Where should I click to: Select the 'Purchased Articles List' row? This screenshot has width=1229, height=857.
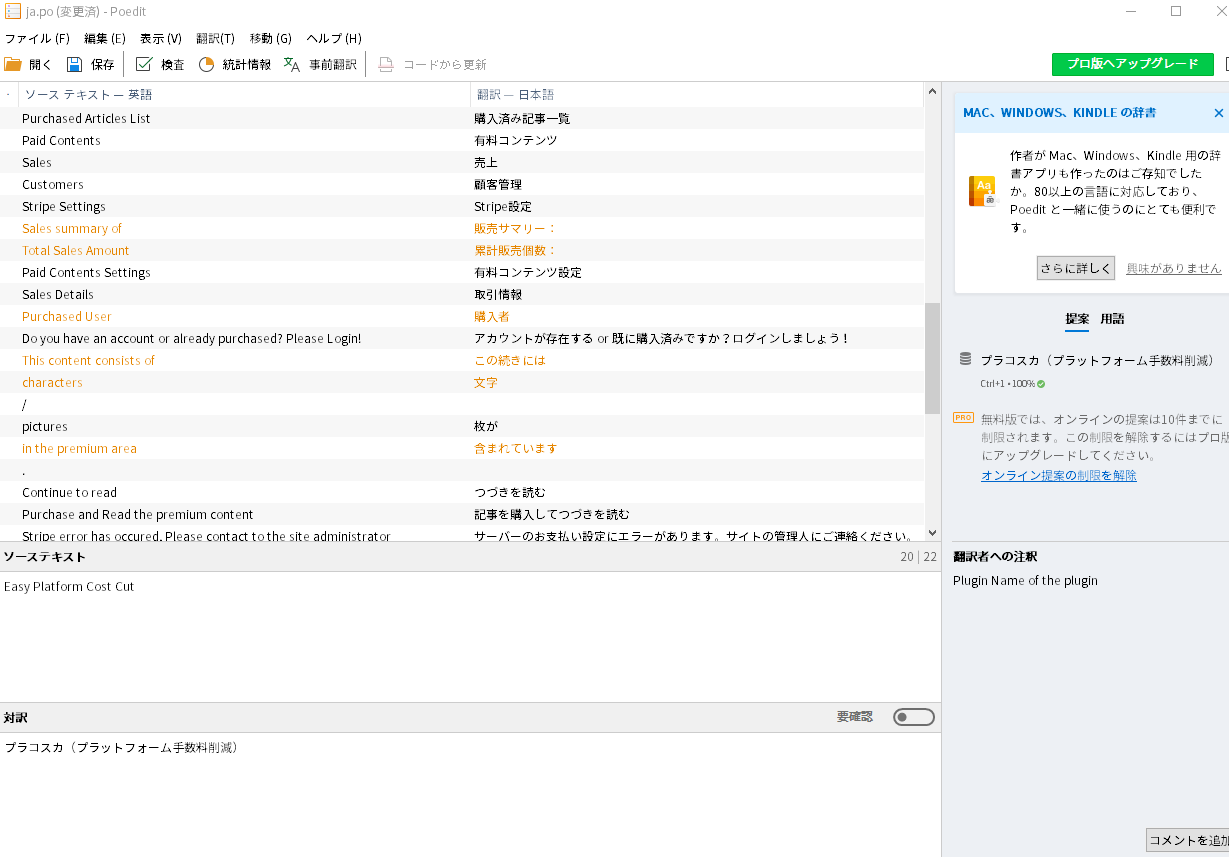click(x=462, y=118)
